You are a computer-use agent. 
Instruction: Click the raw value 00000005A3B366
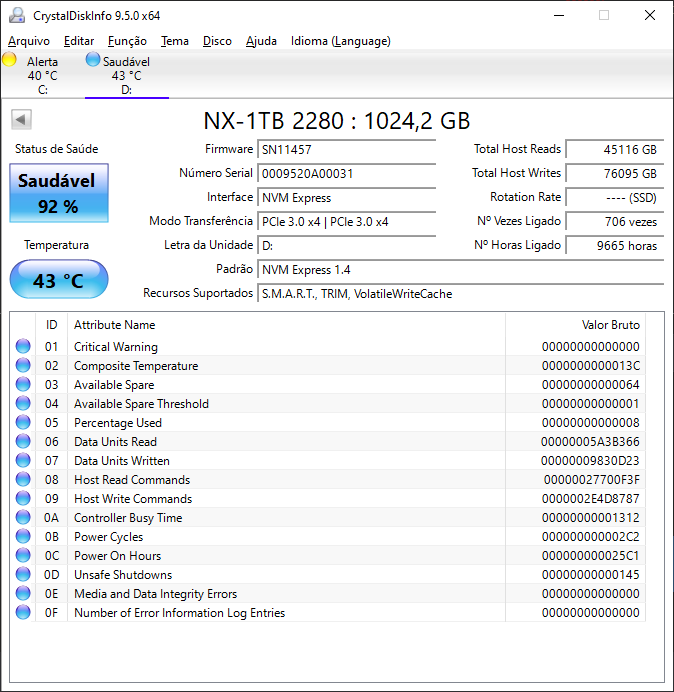(x=590, y=442)
